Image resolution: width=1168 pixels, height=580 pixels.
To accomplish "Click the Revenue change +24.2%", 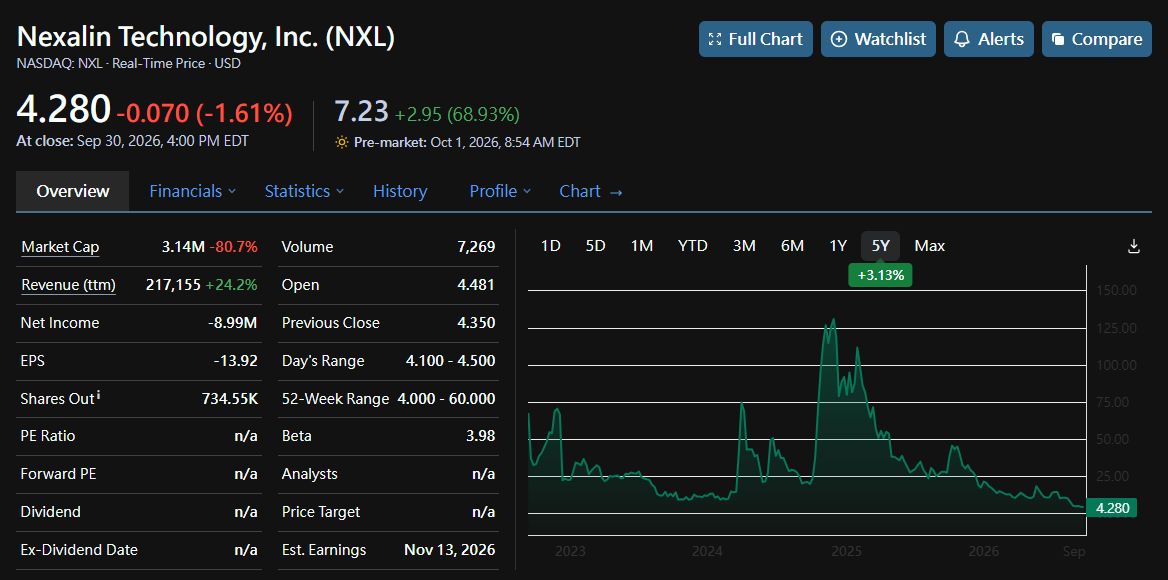I will click(232, 284).
